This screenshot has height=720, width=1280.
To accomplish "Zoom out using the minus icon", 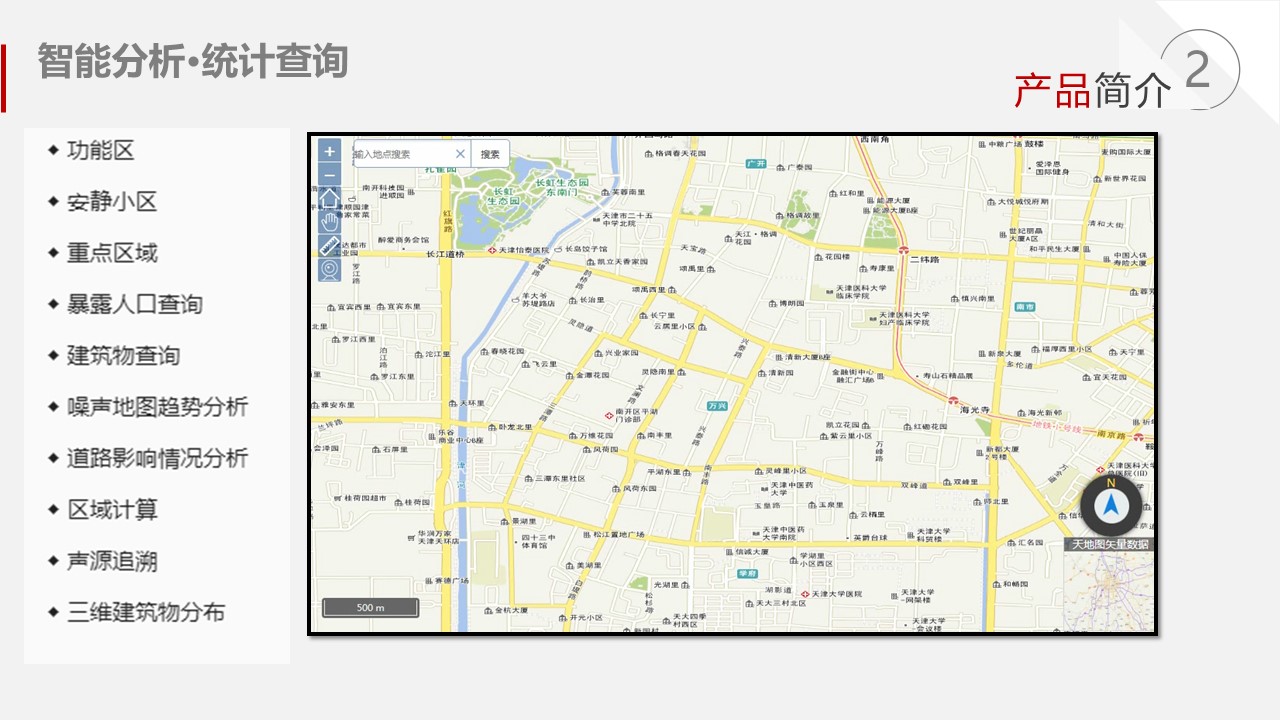I will pos(327,176).
